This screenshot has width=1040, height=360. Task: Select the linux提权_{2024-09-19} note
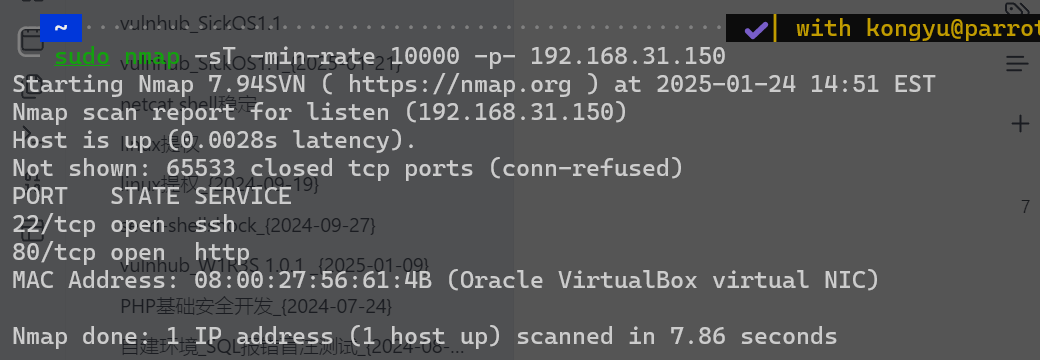[x=220, y=184]
